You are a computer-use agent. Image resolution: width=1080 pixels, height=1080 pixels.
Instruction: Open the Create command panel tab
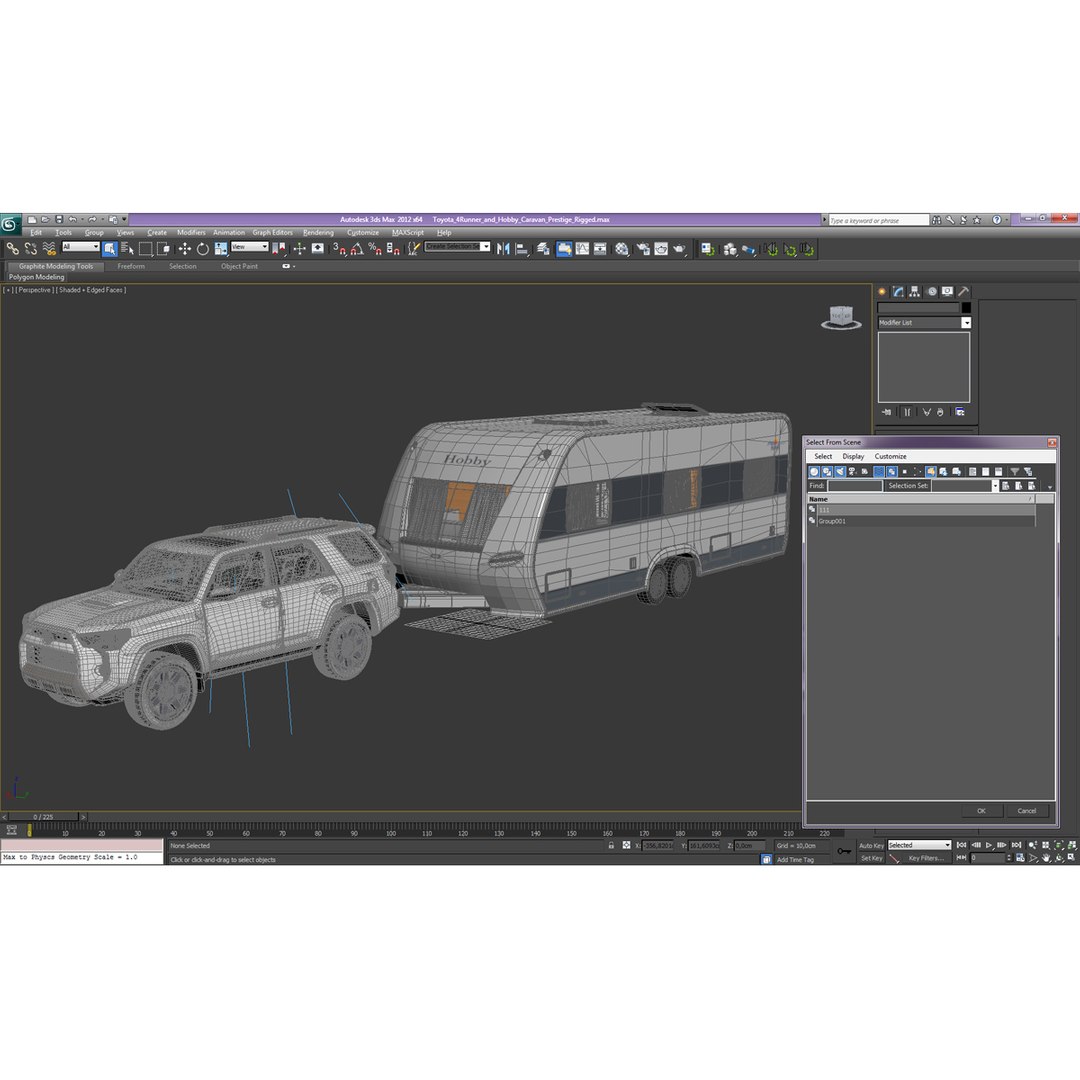(882, 291)
